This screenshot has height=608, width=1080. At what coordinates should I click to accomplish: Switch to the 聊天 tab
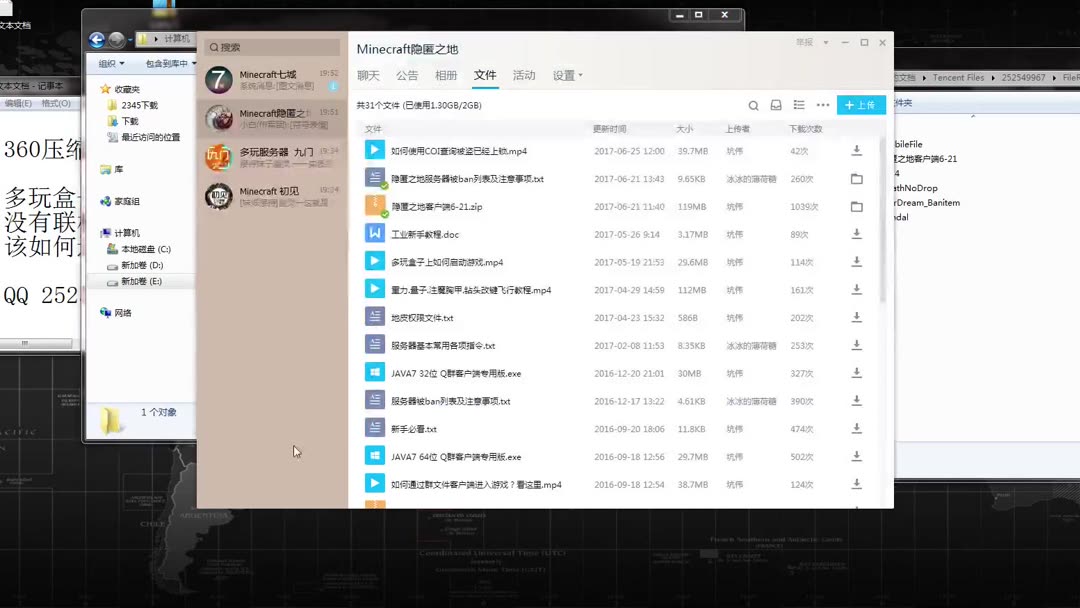[x=369, y=75]
